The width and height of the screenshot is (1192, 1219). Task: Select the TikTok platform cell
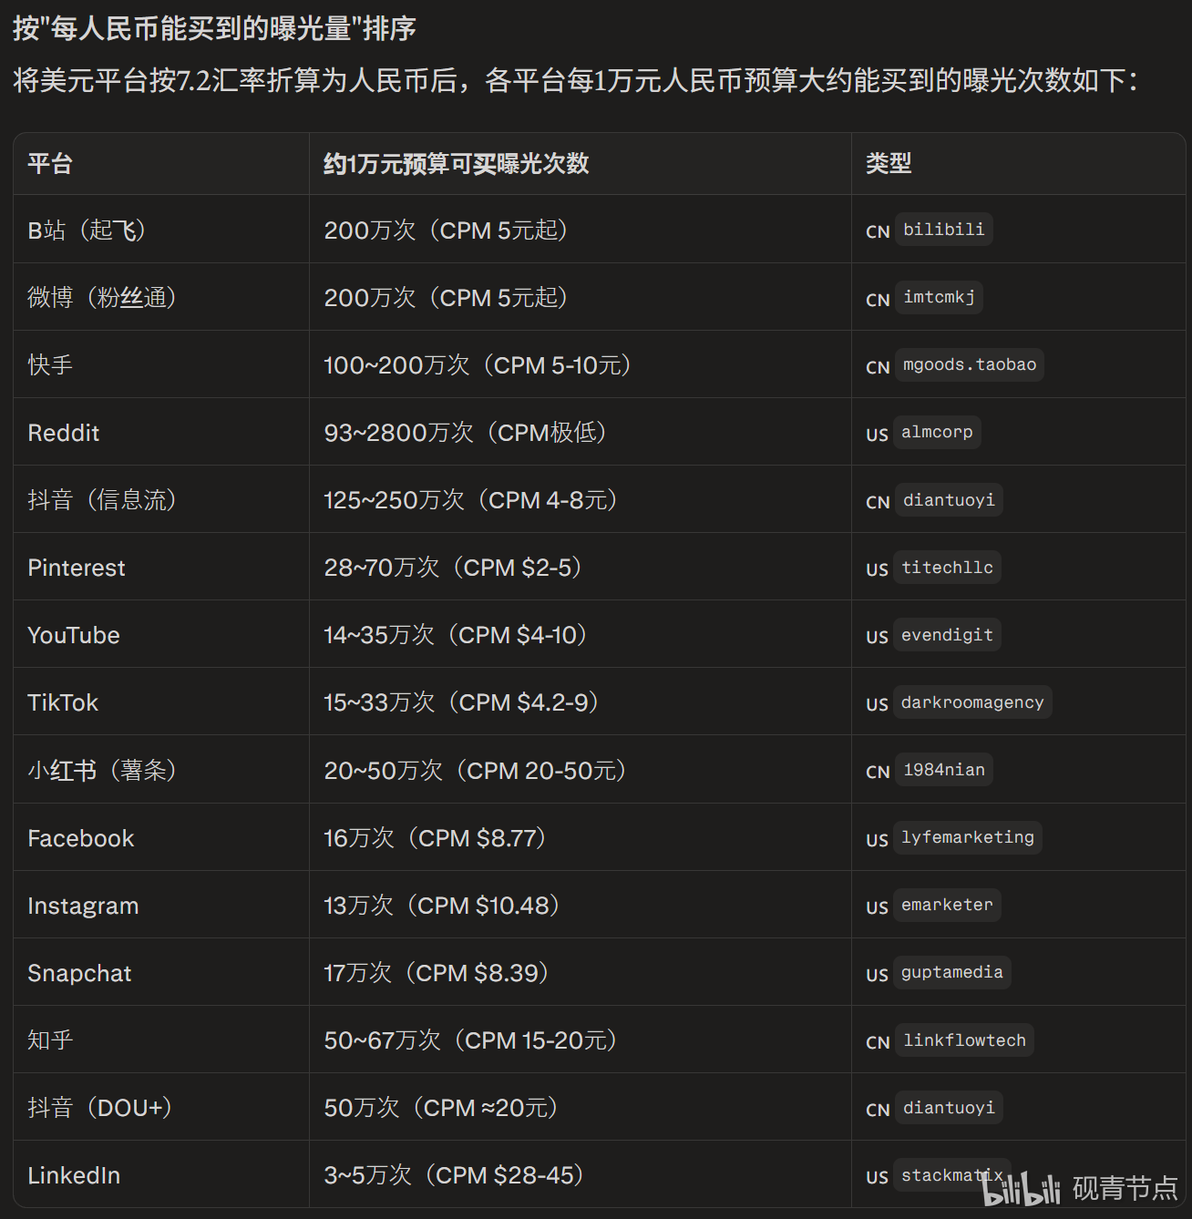(x=161, y=702)
